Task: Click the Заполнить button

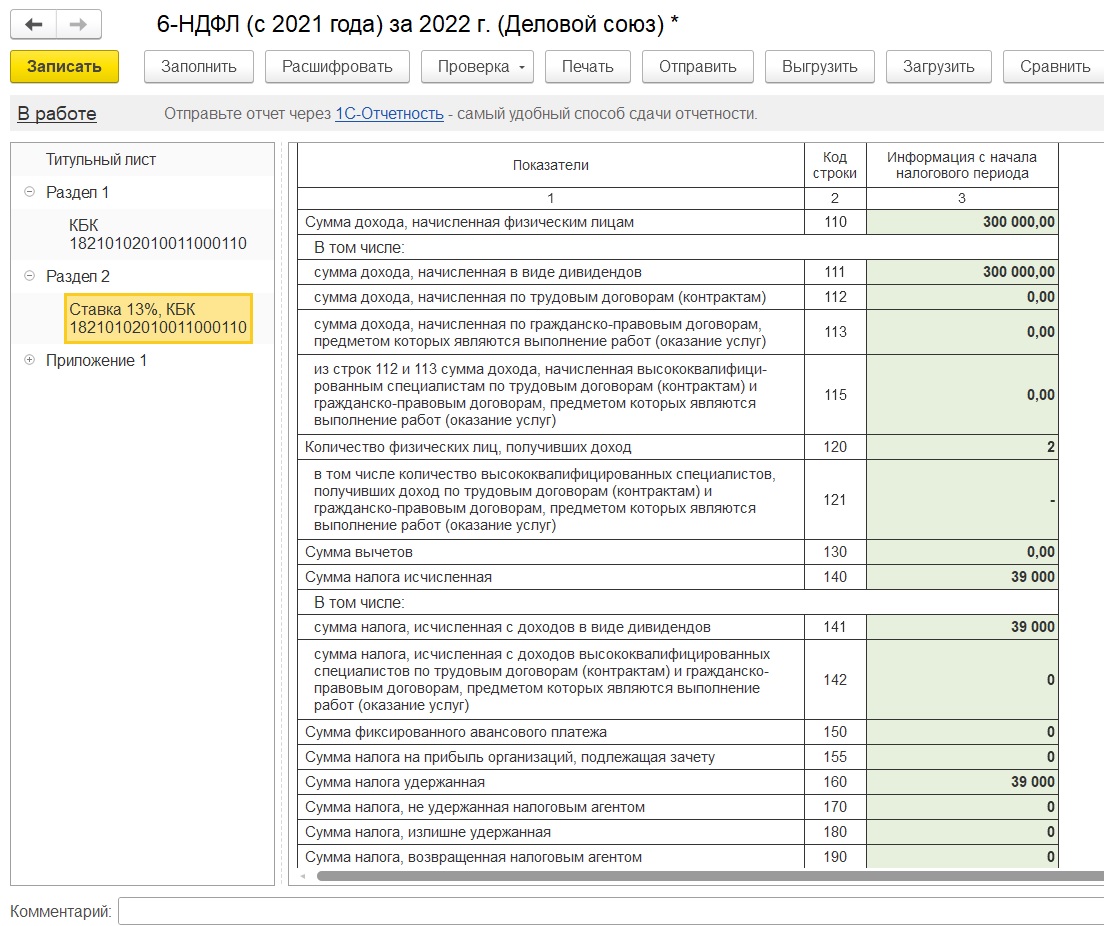Action: 199,67
